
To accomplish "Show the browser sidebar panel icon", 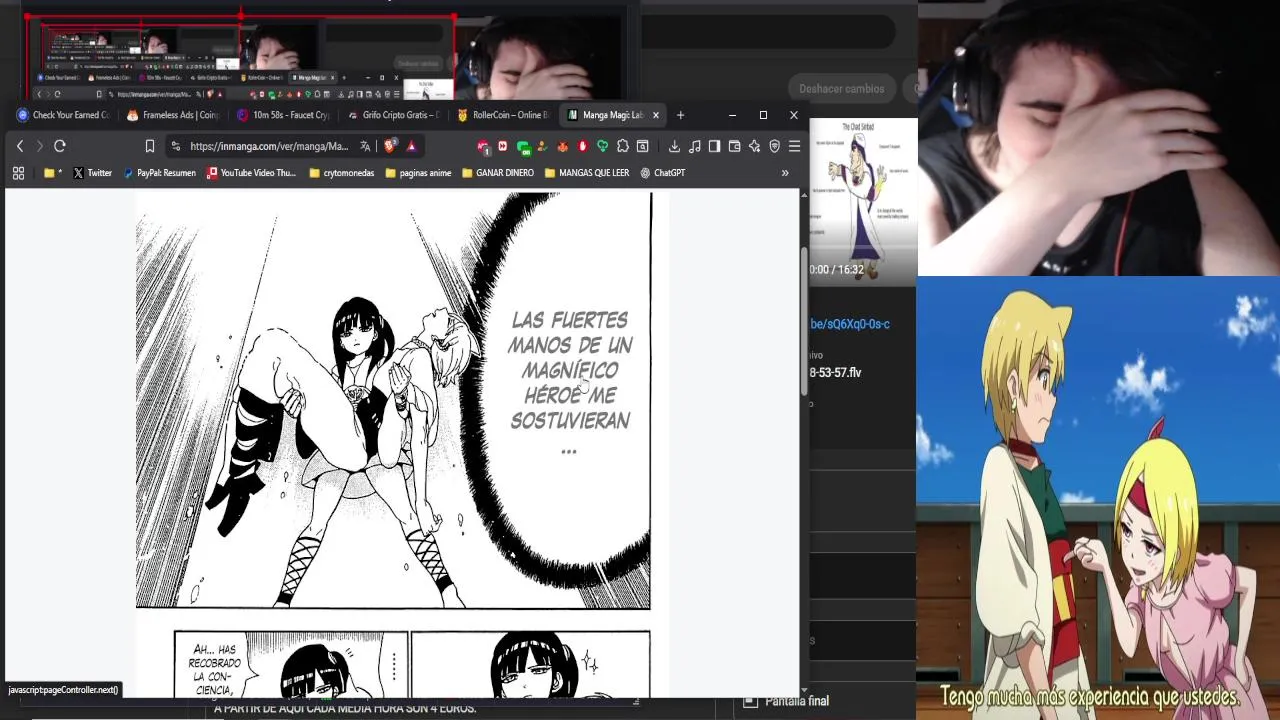I will [x=714, y=146].
